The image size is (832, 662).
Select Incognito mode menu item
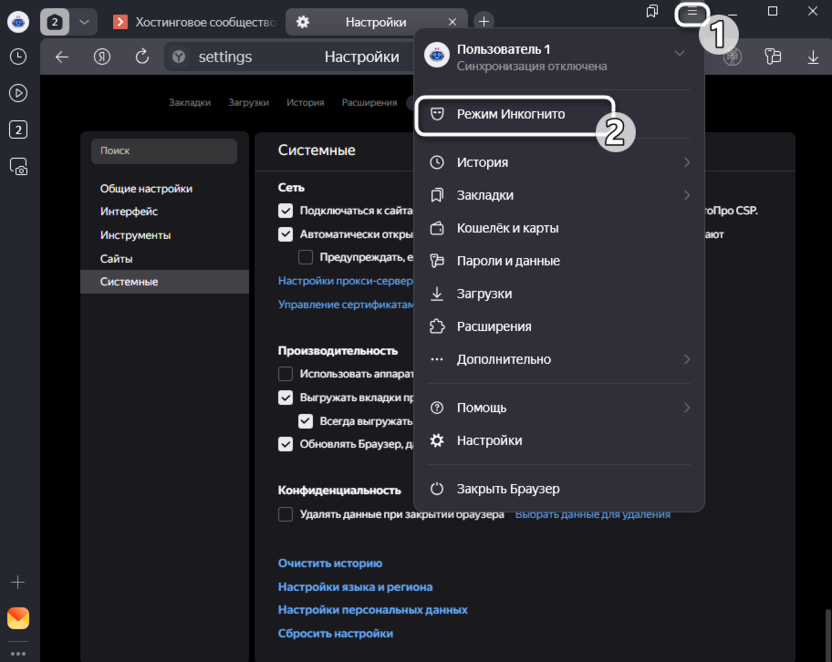tap(511, 114)
